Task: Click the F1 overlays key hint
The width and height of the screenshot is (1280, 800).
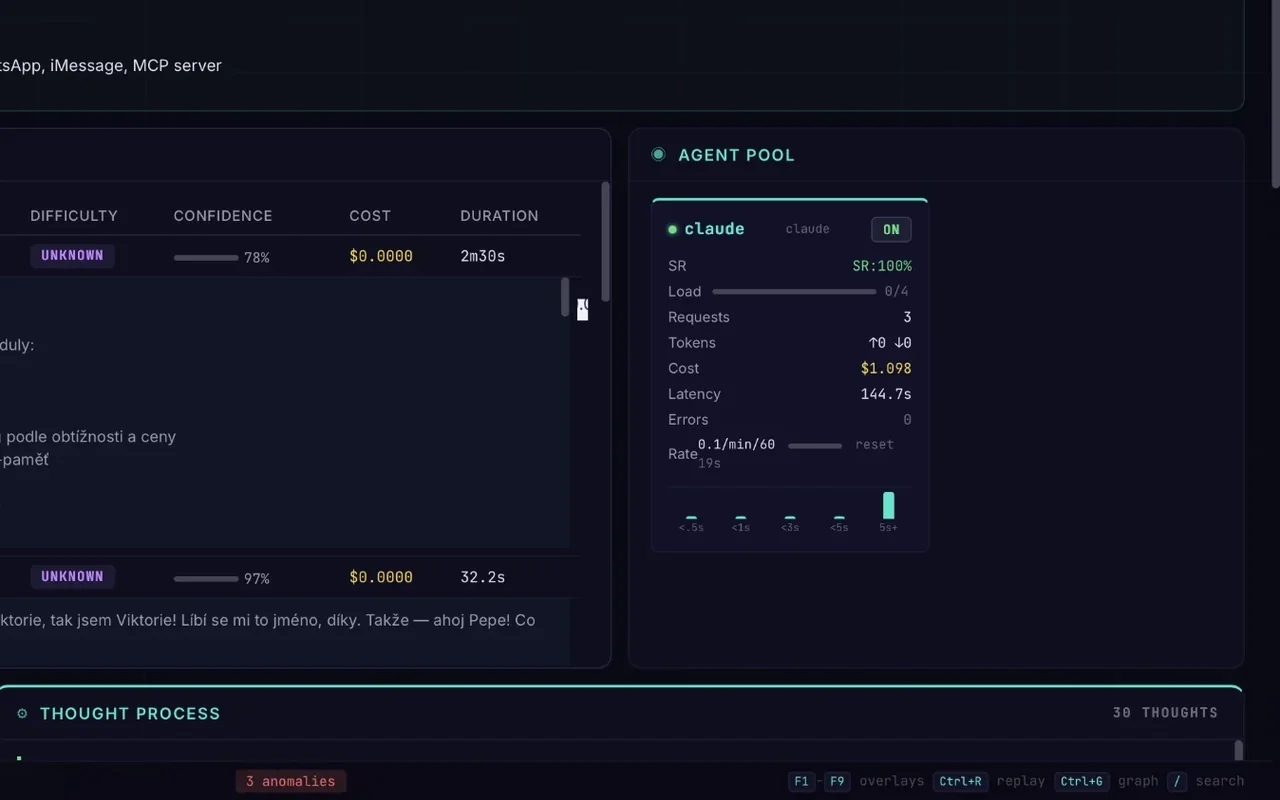Action: (x=801, y=781)
